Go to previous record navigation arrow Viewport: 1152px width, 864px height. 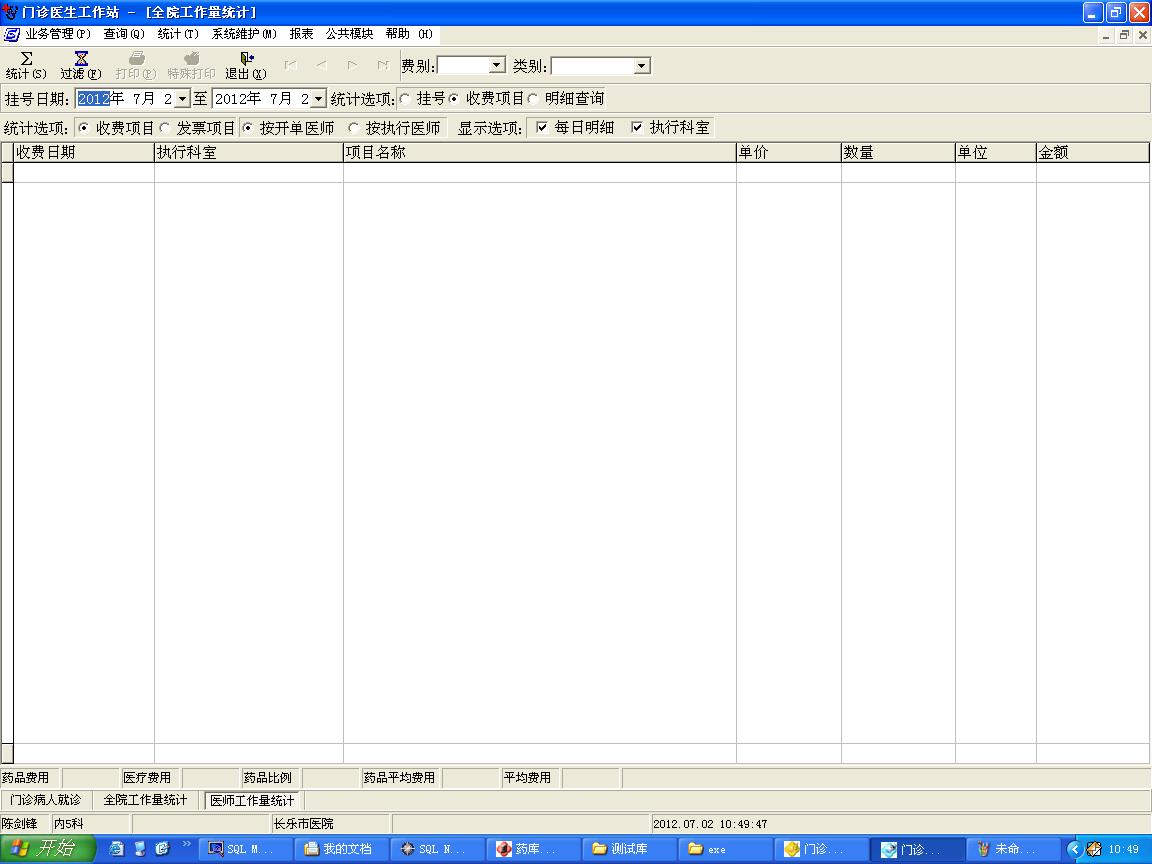(322, 65)
